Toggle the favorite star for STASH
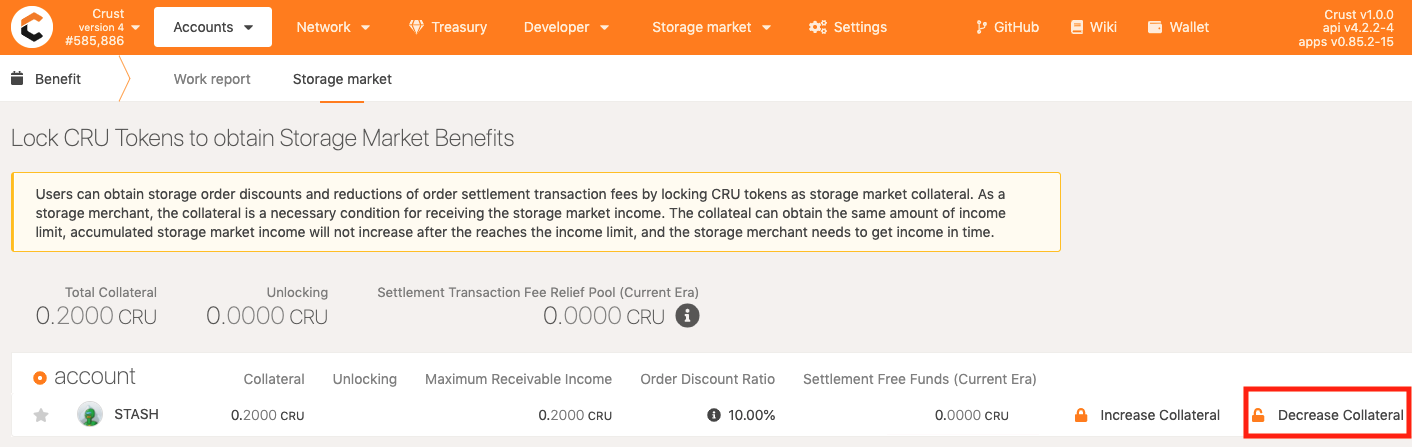Viewport: 1412px width, 447px height. (x=41, y=415)
